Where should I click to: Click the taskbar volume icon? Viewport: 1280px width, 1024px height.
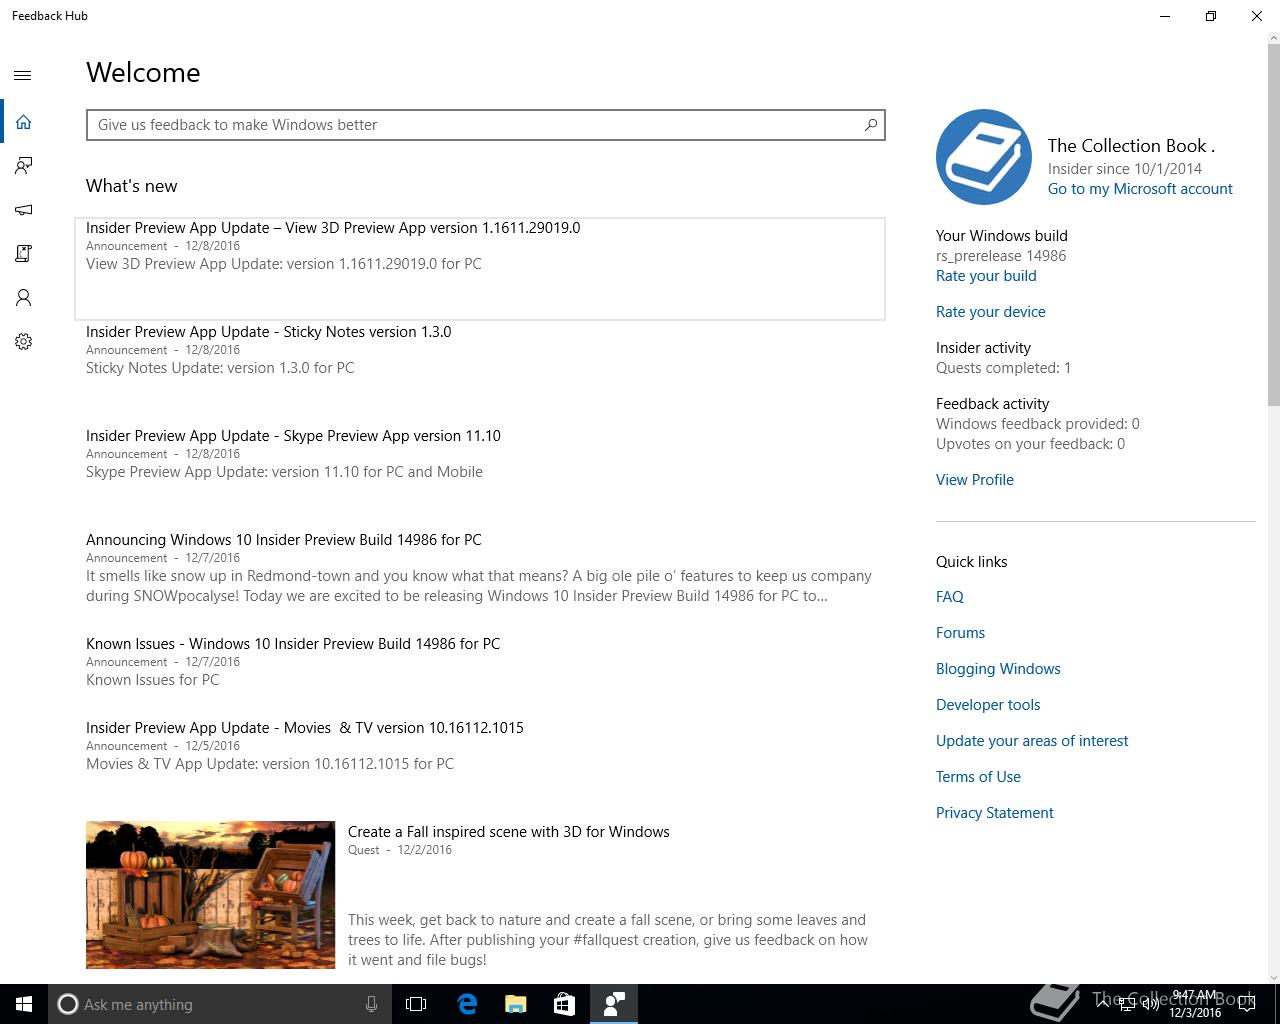1150,1004
